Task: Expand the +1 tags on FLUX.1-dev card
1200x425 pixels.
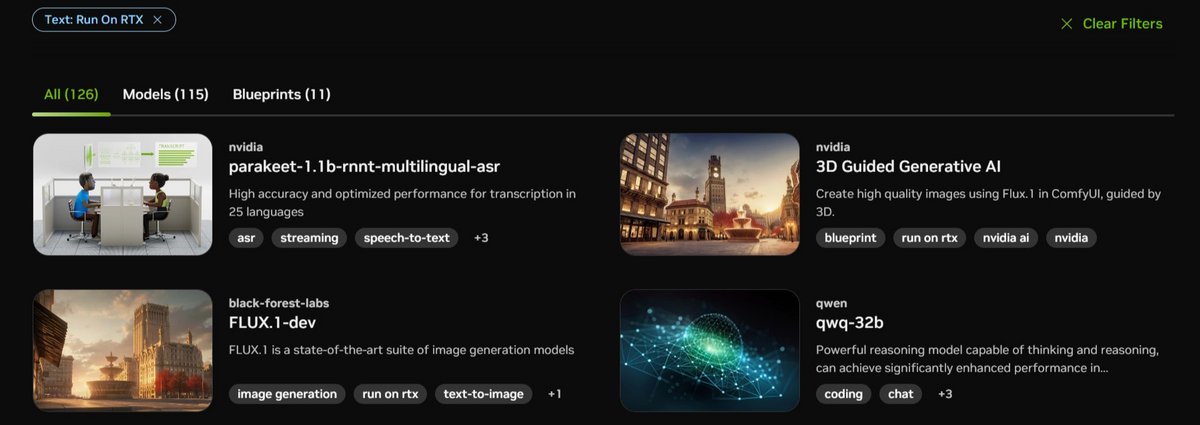Action: [x=555, y=394]
